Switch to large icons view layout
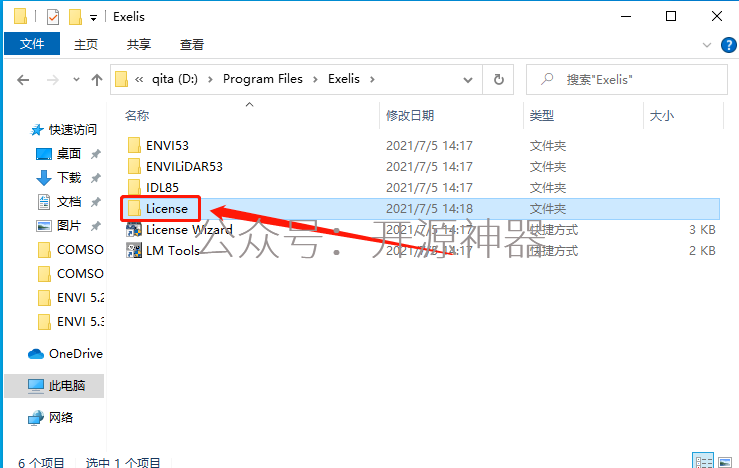The width and height of the screenshot is (739, 468). [725, 461]
